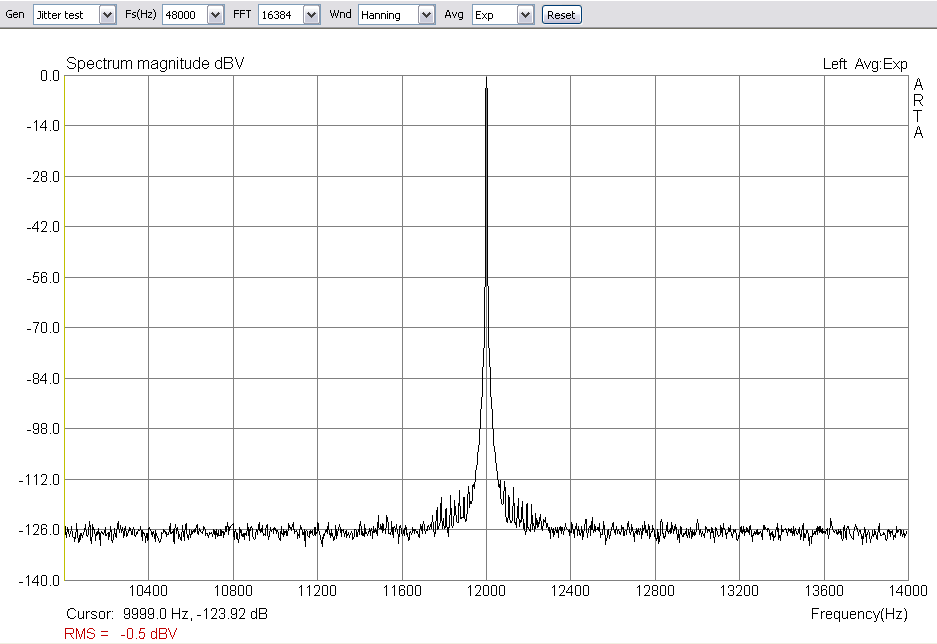This screenshot has height=644, width=937.
Task: Click the -126.0 level axis label
Action: 39,530
